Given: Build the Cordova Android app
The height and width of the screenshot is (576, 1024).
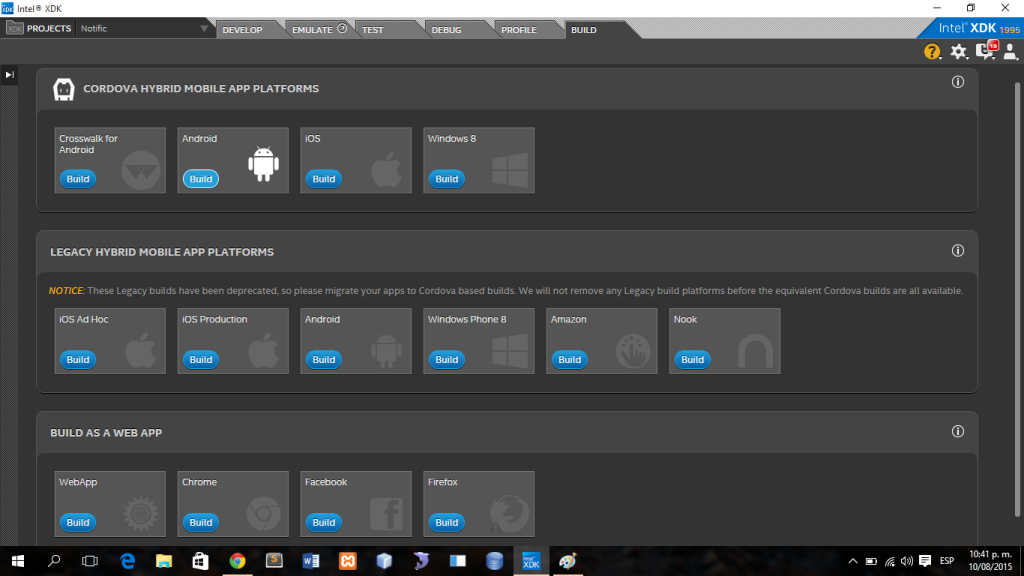Looking at the screenshot, I should 200,179.
